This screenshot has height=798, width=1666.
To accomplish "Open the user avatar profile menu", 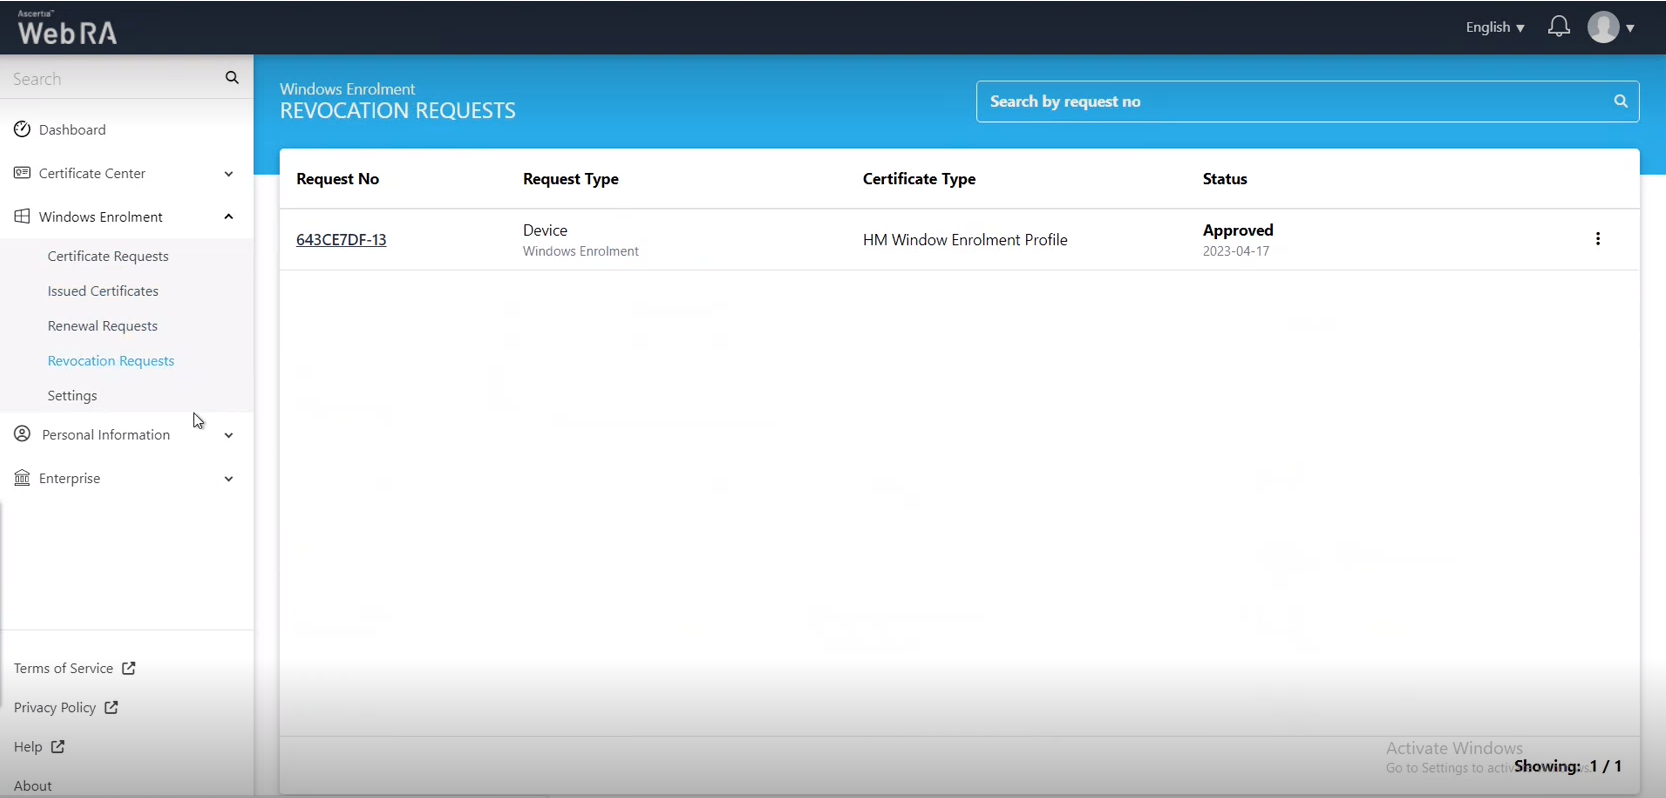I will click(1610, 27).
